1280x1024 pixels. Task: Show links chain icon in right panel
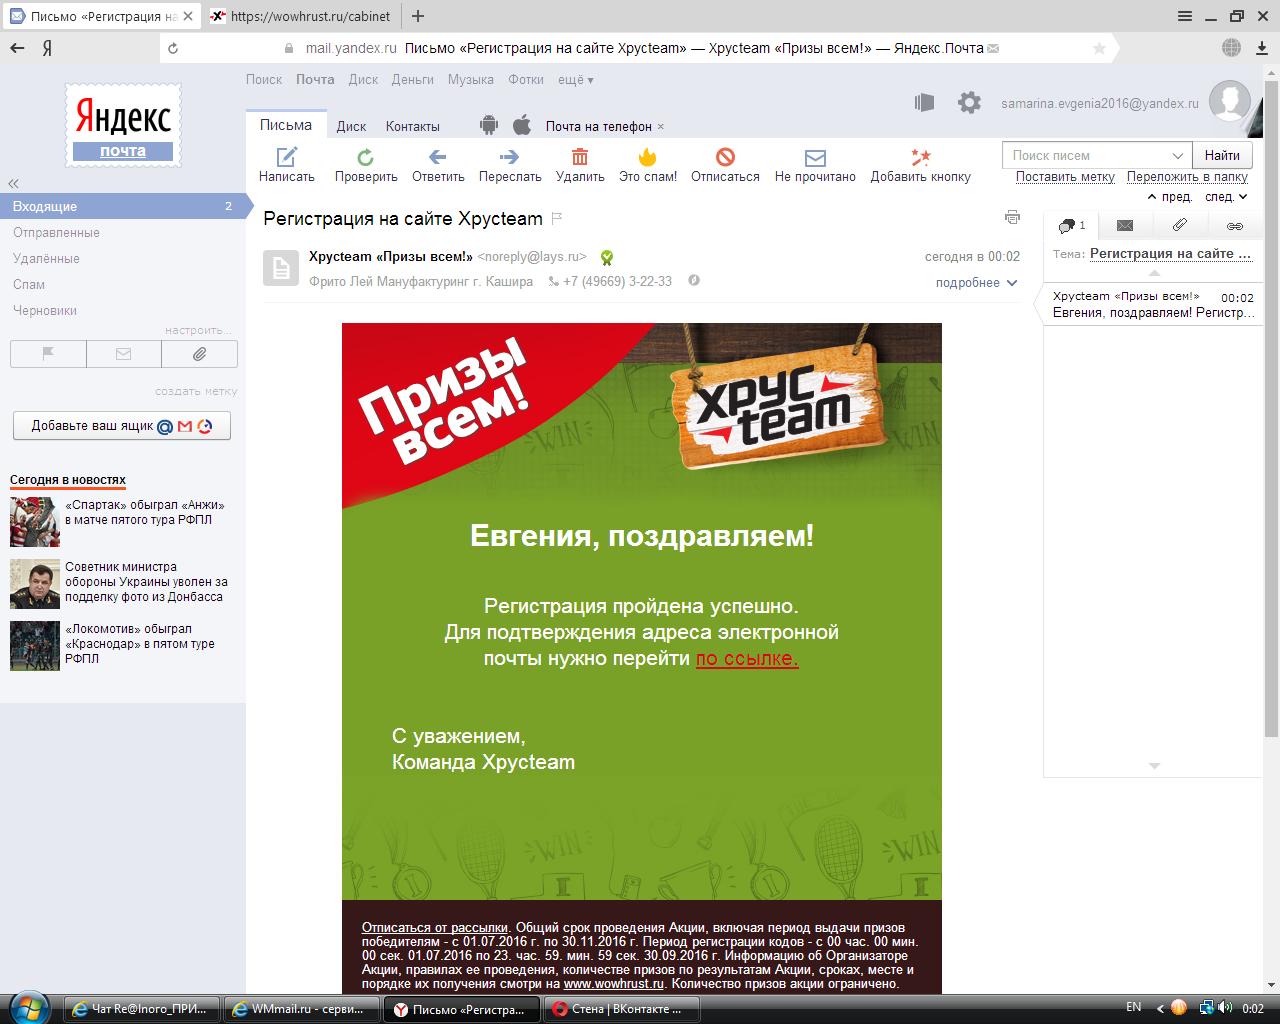pos(1235,225)
